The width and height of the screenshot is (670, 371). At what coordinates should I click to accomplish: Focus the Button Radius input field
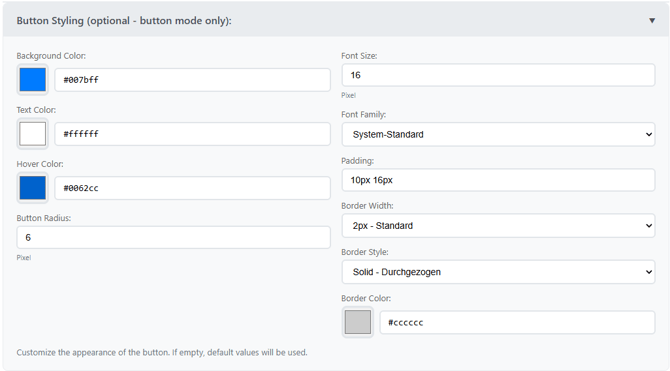click(x=173, y=237)
